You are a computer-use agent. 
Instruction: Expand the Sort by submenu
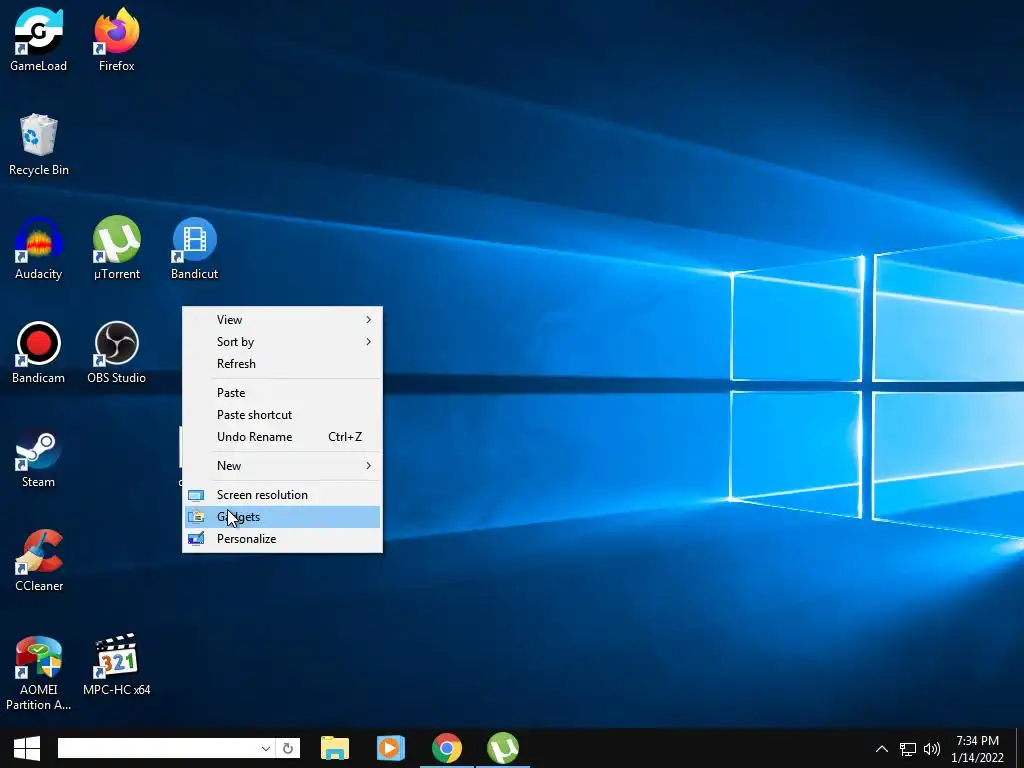click(282, 342)
